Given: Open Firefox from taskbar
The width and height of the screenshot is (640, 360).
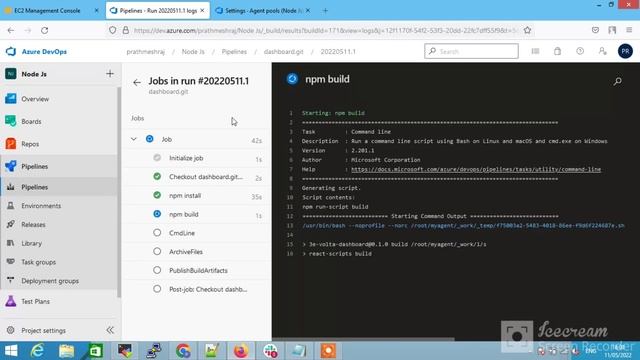Looking at the screenshot, I should click(x=241, y=351).
